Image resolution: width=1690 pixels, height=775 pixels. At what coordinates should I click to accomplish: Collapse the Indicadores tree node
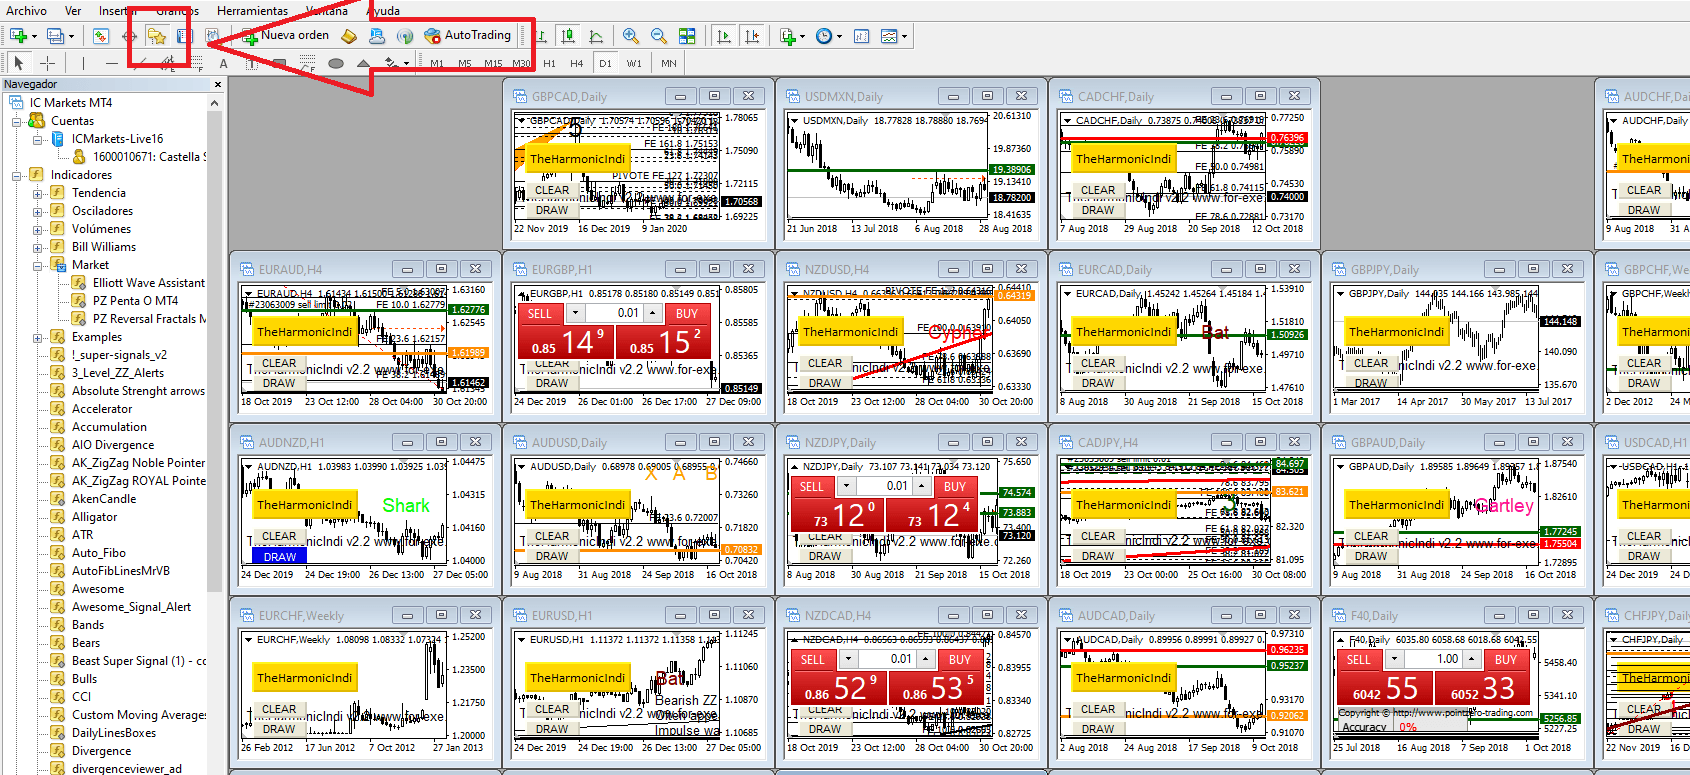coord(16,175)
